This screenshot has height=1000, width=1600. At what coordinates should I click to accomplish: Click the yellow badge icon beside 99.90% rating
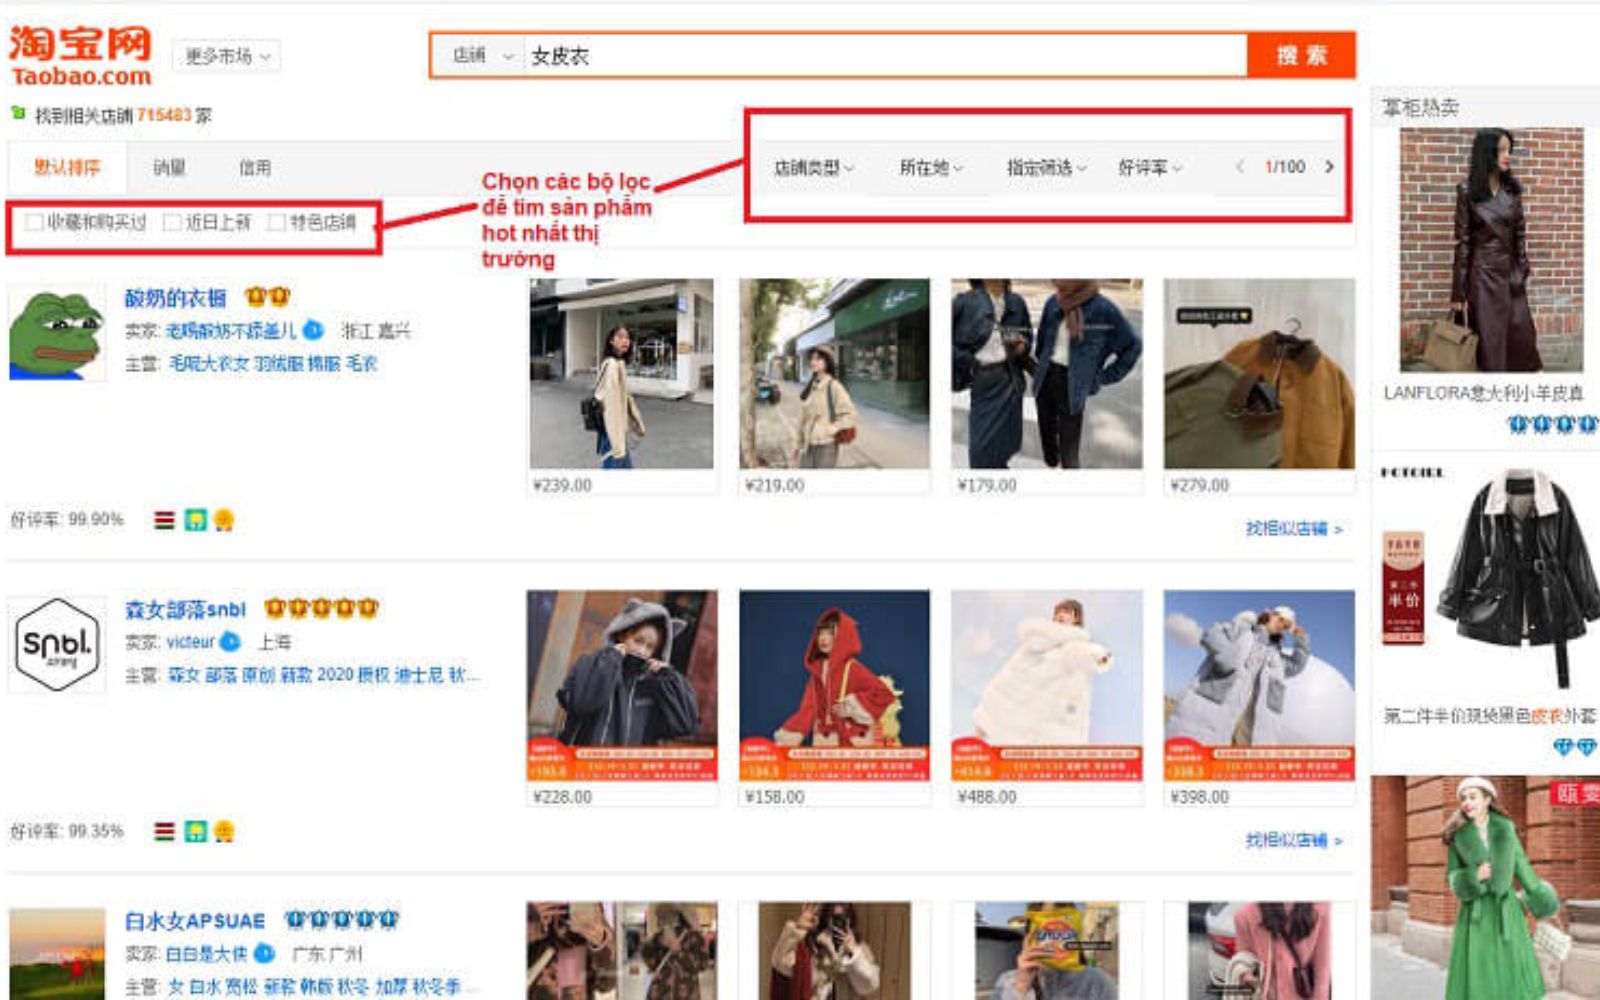tap(224, 520)
